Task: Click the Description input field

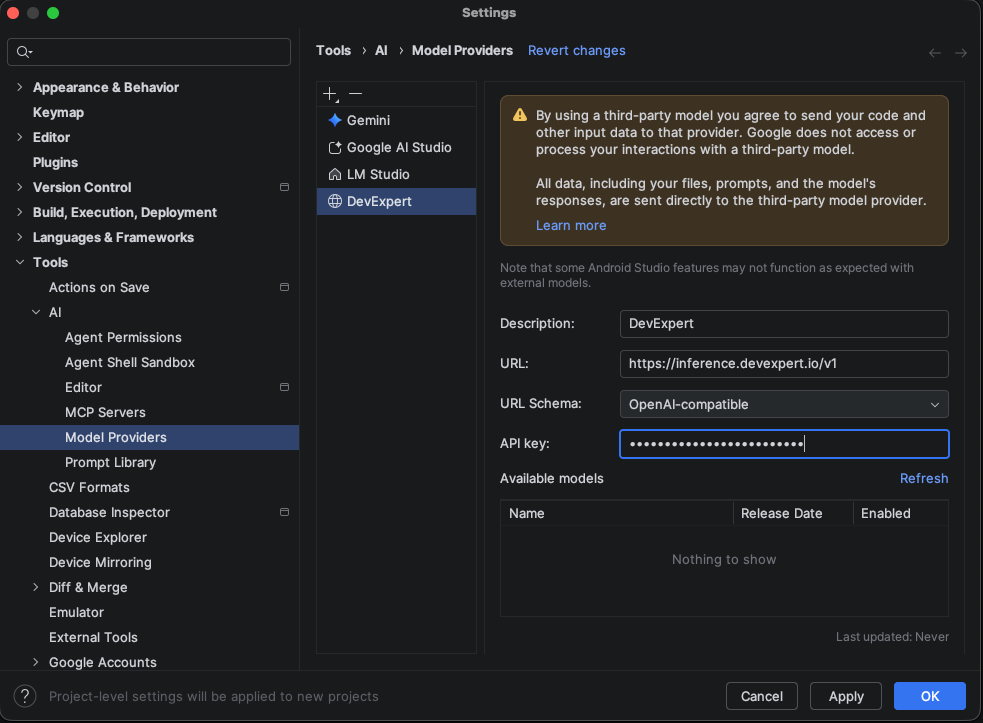Action: tap(784, 324)
